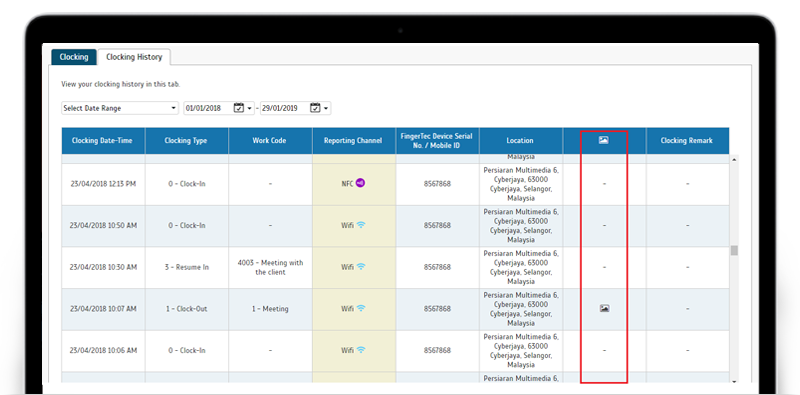800x395 pixels.
Task: Click the 1 - Clock-Out cell
Action: (x=186, y=309)
